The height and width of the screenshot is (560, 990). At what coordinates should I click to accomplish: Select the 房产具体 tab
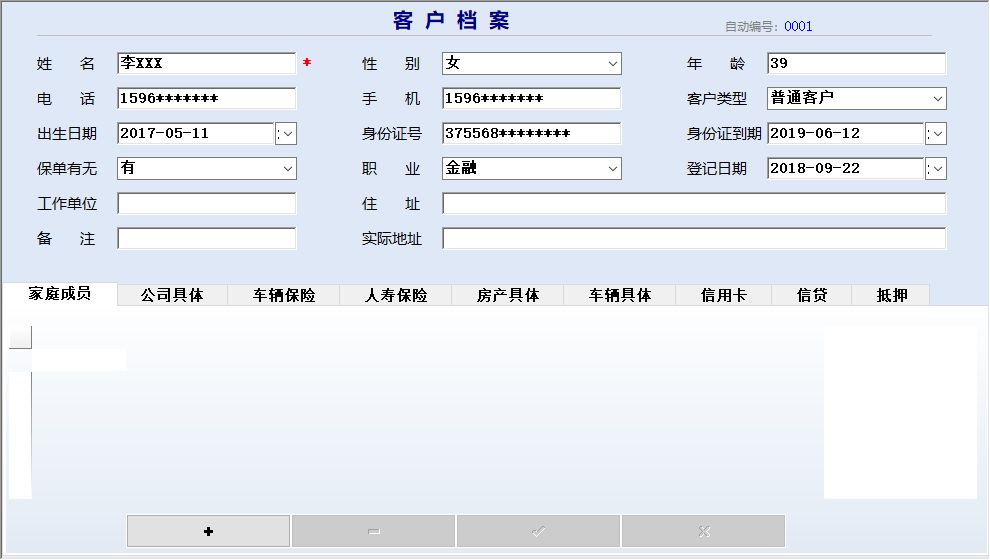pos(508,295)
